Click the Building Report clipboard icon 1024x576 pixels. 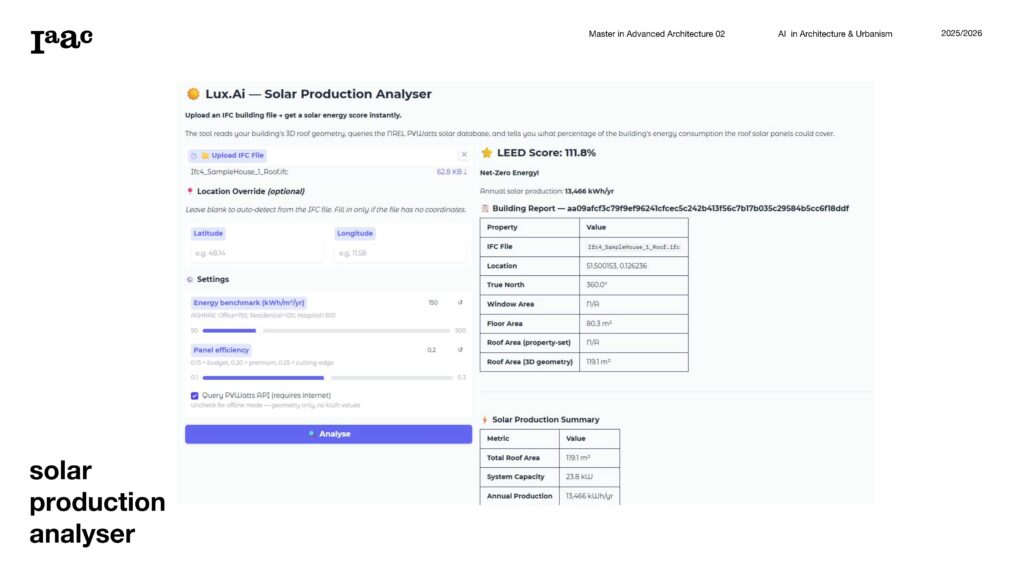[486, 208]
